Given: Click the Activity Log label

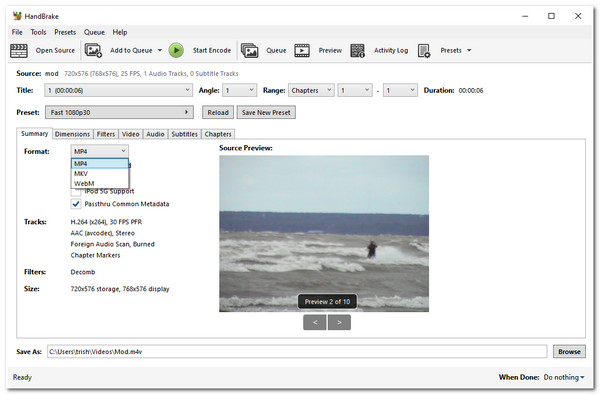Looking at the screenshot, I should (391, 51).
